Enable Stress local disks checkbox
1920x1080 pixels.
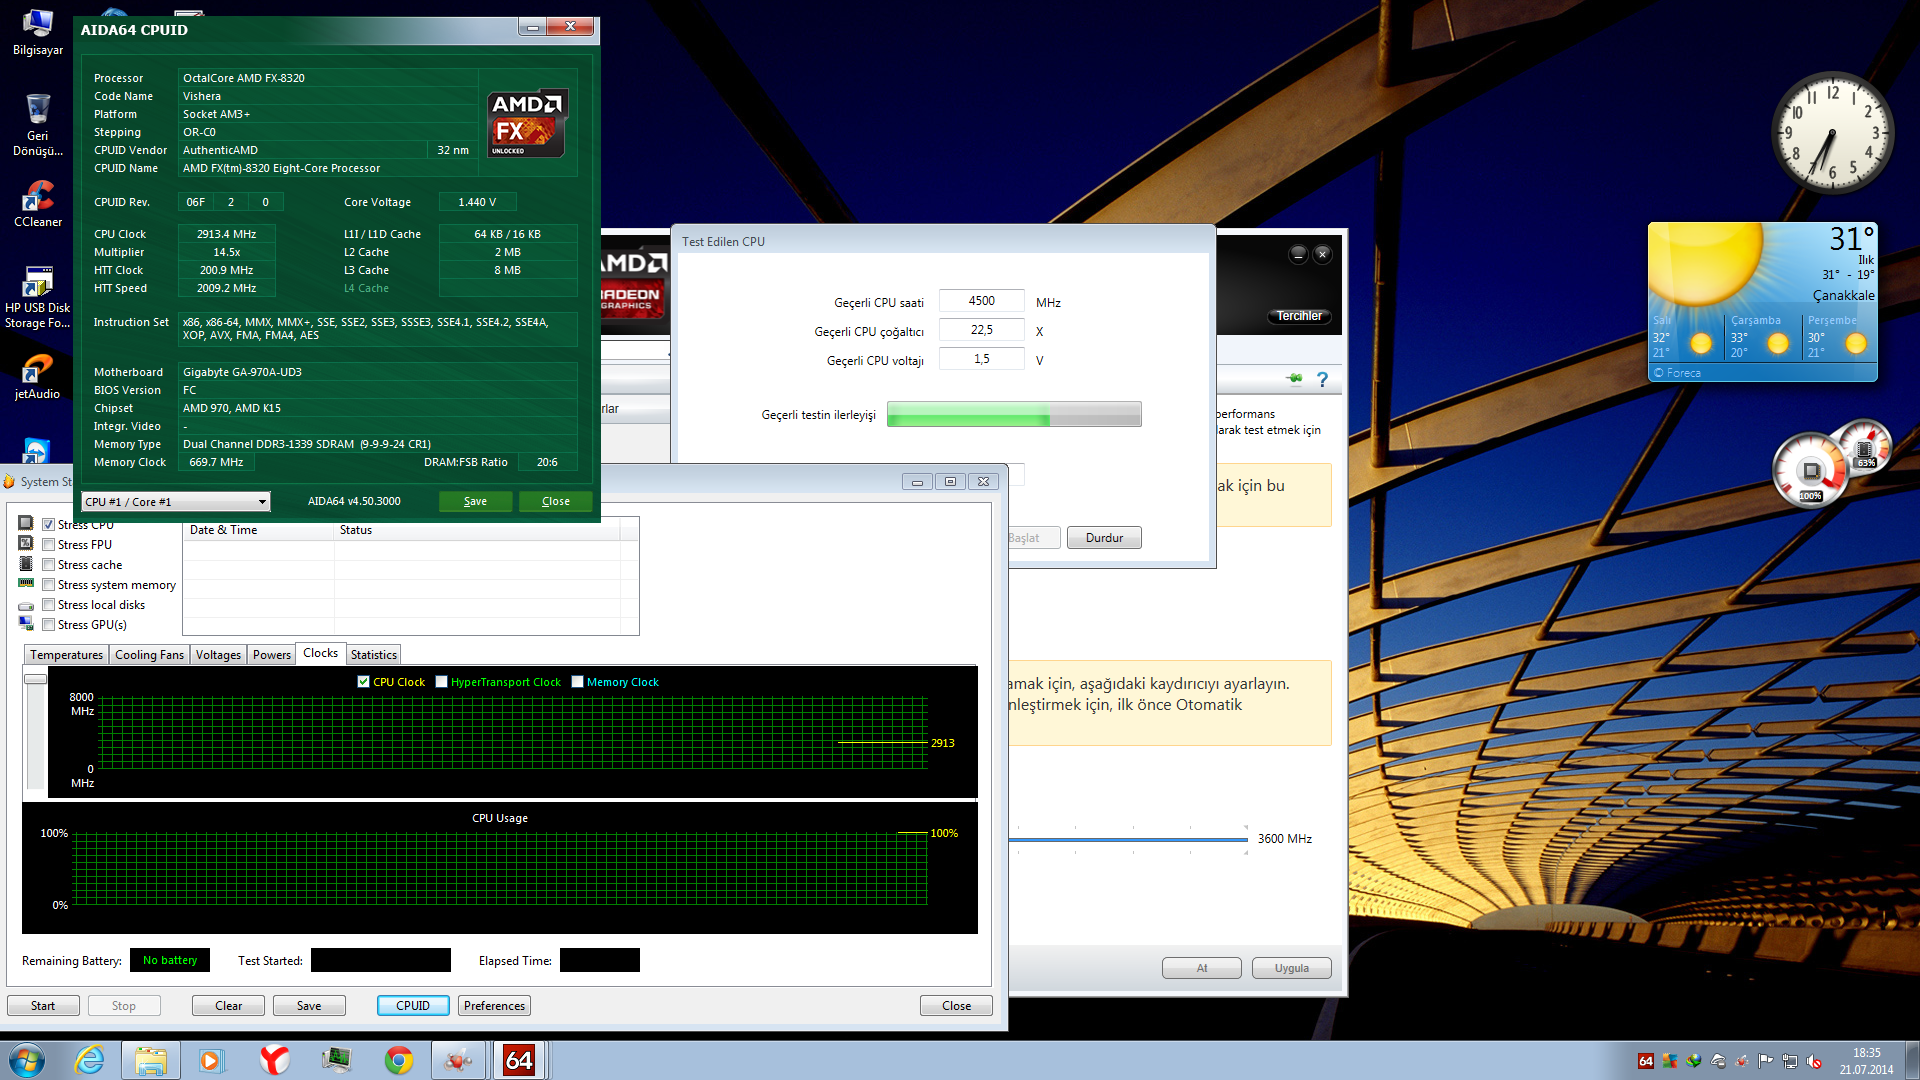[x=48, y=604]
